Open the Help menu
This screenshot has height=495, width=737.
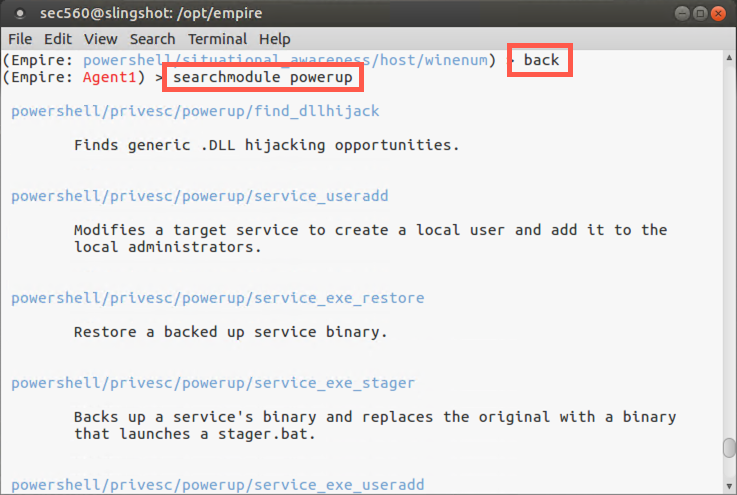274,39
